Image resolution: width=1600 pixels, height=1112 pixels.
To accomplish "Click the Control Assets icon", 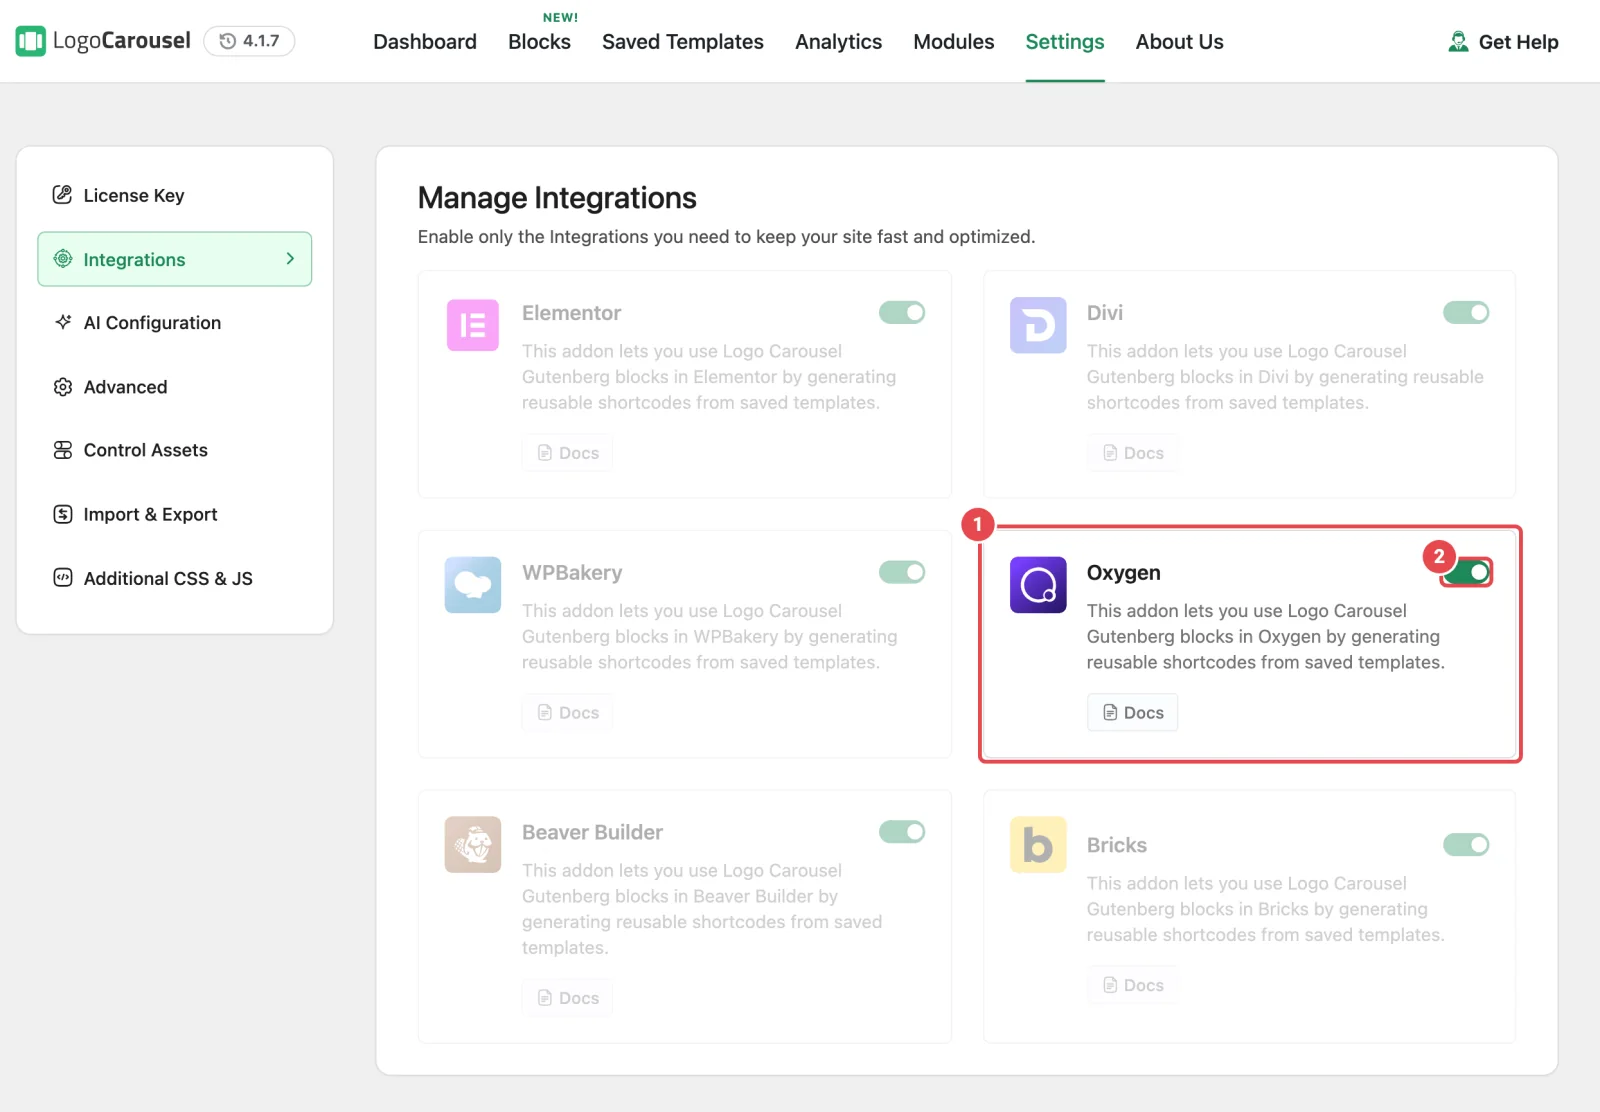I will click(62, 450).
